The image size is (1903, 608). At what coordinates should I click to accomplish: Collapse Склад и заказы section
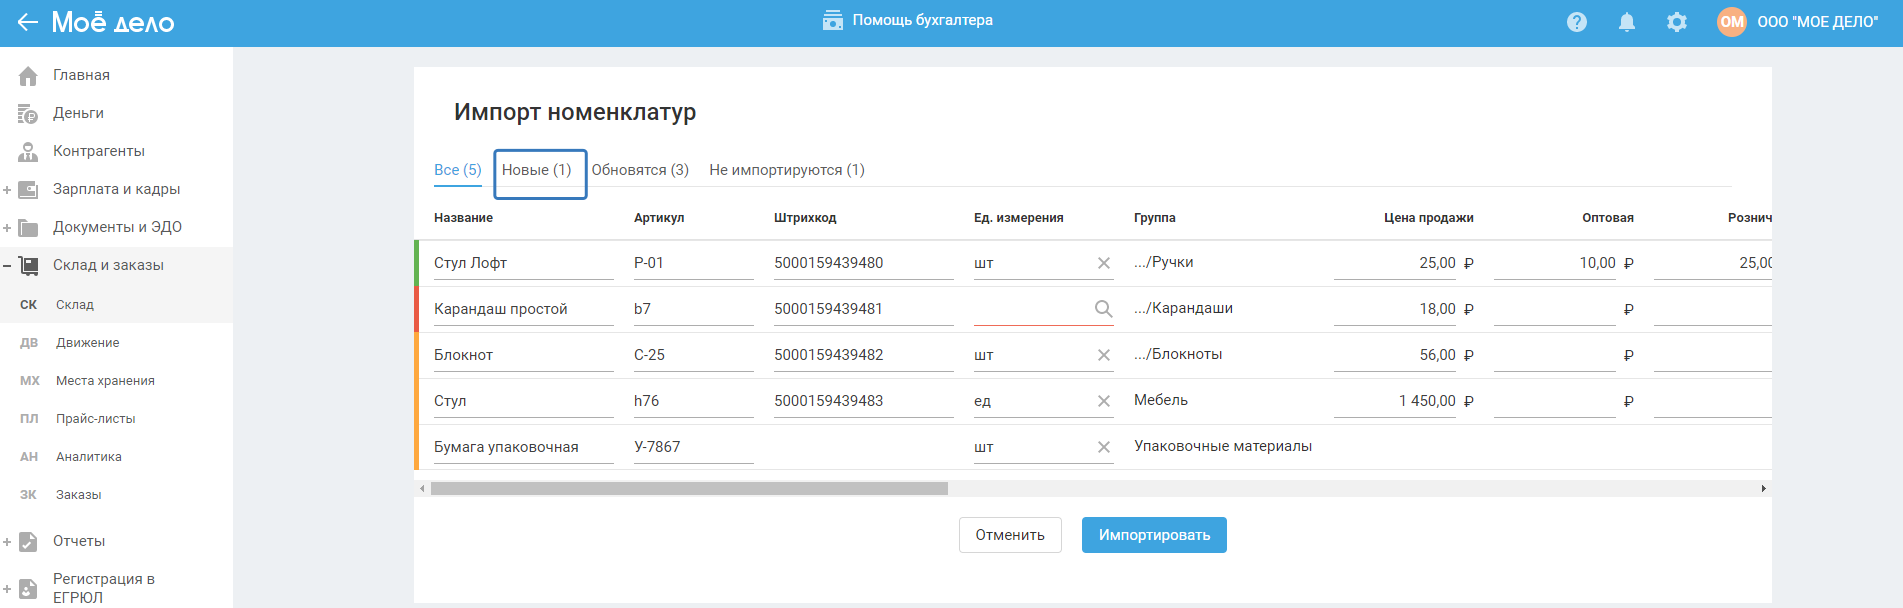pyautogui.click(x=7, y=266)
